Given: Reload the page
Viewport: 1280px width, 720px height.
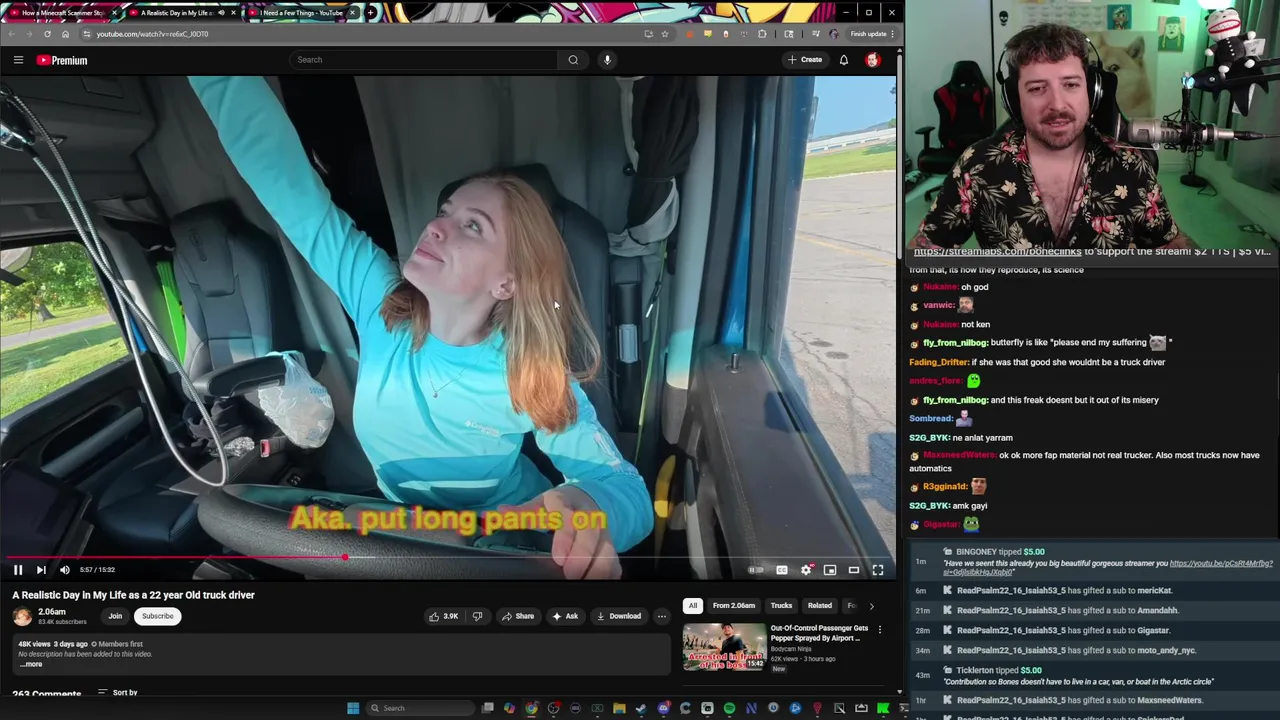Looking at the screenshot, I should 47,34.
